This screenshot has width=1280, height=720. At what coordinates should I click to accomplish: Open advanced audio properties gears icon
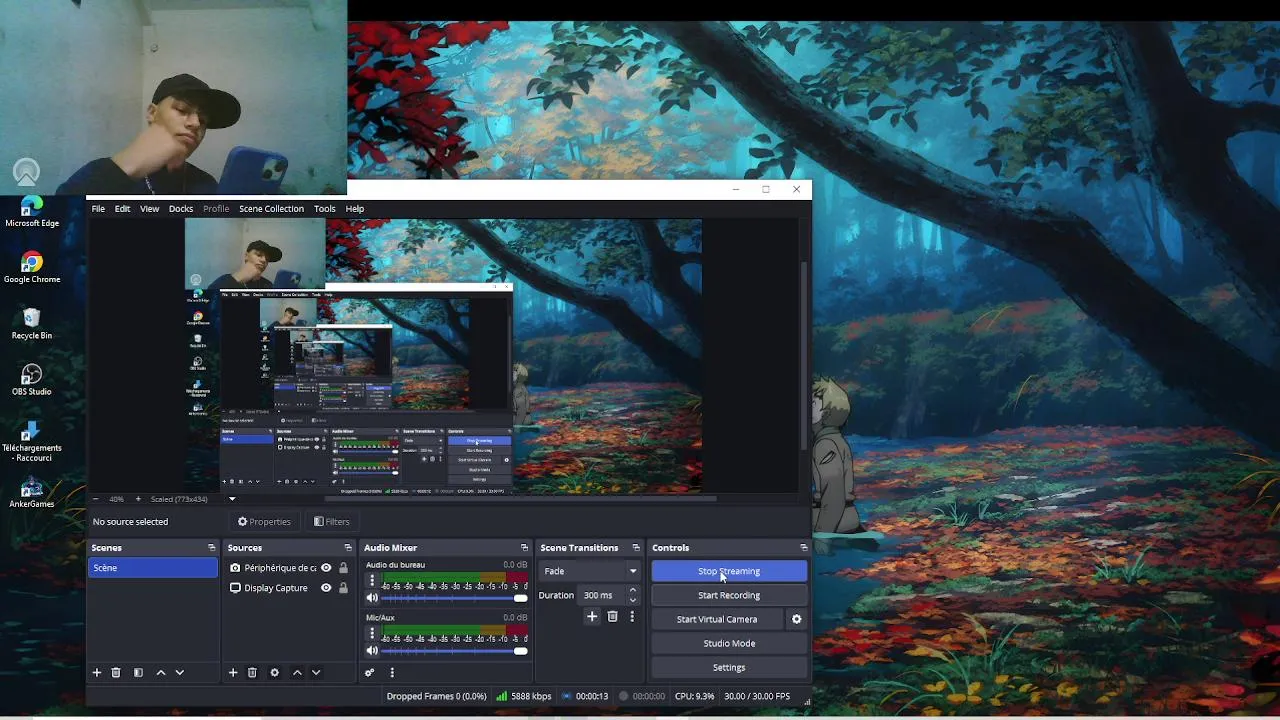(370, 673)
